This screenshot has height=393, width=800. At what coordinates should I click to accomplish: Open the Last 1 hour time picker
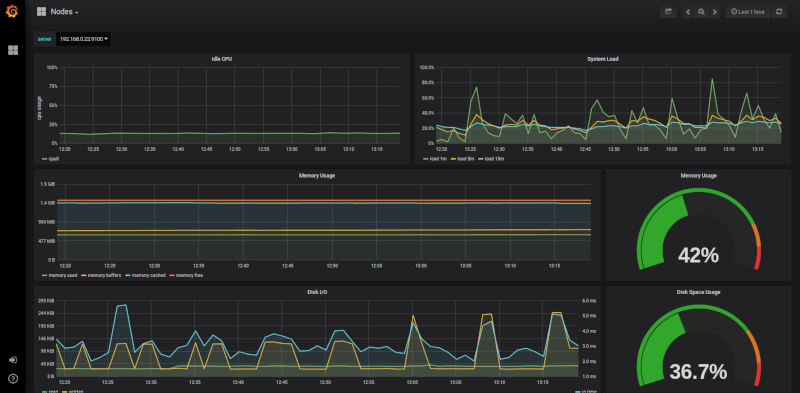click(x=747, y=12)
